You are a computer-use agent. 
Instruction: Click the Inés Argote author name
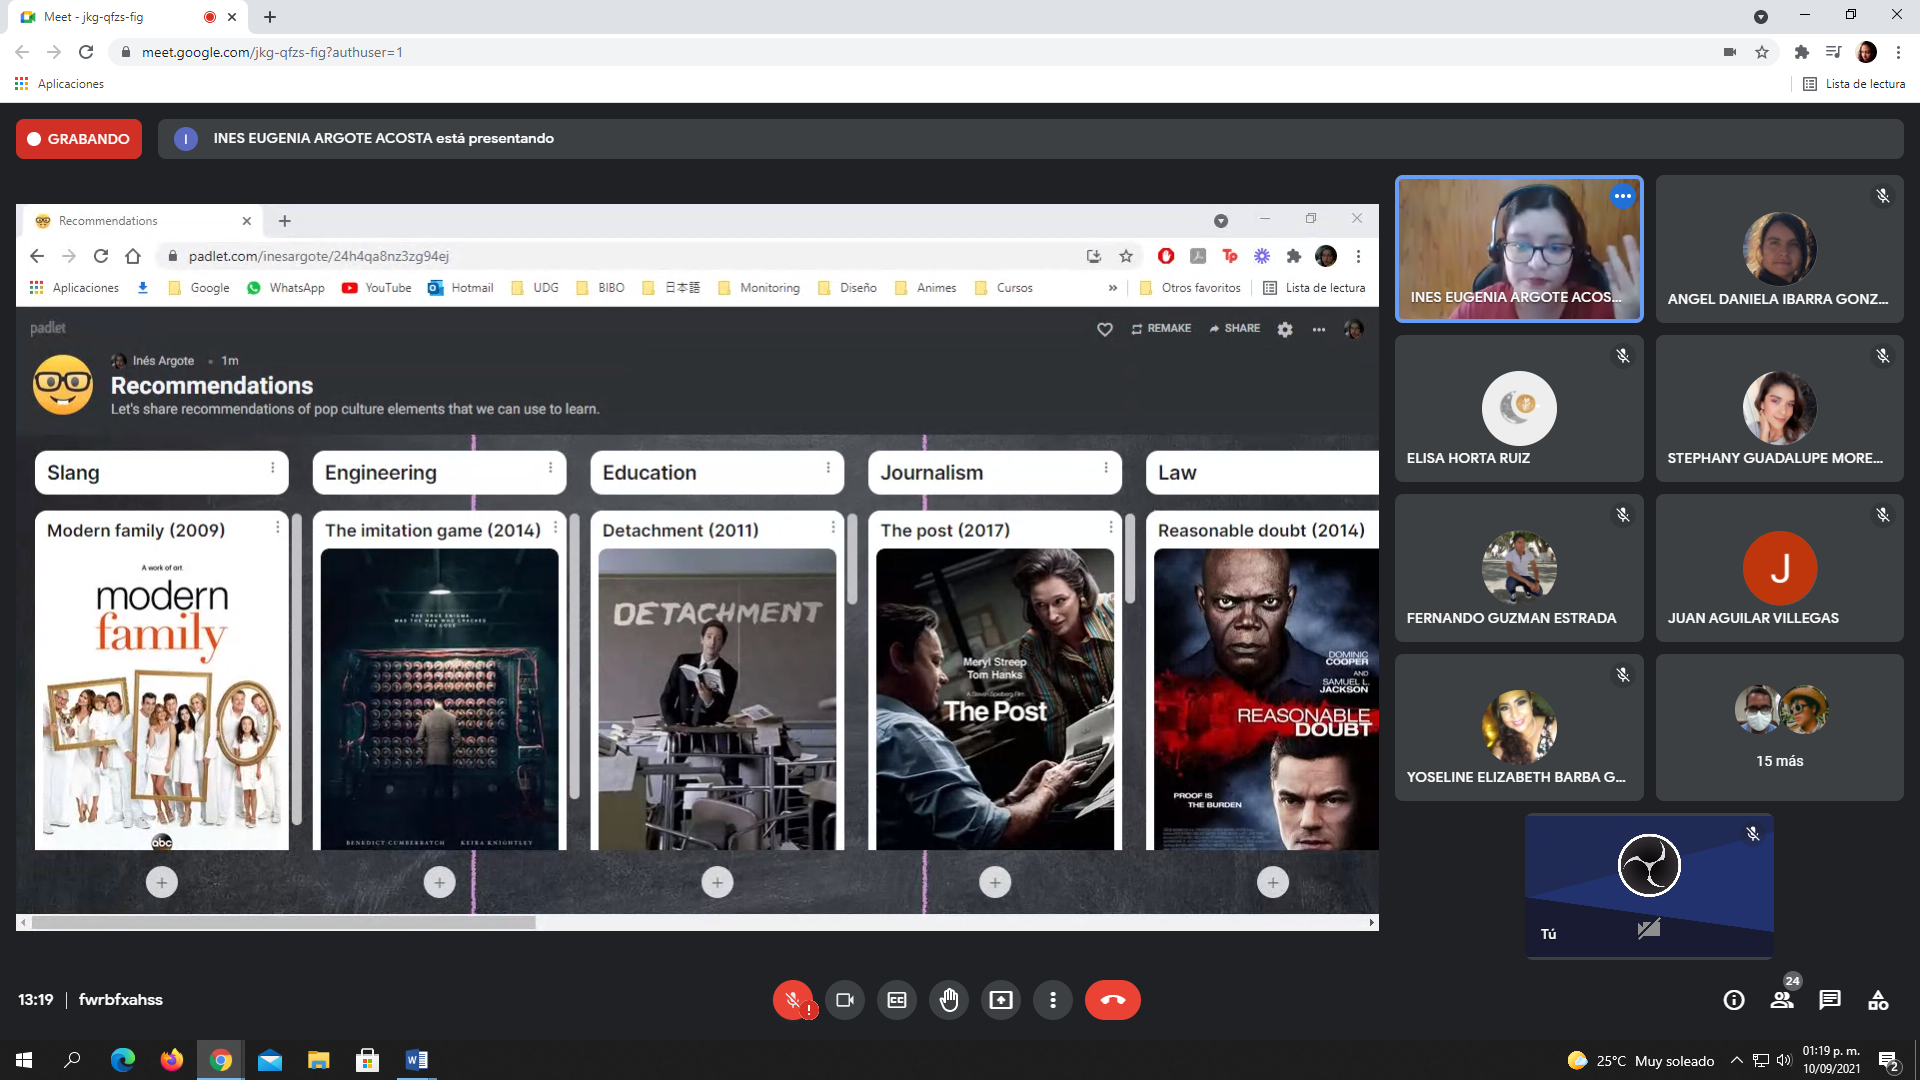click(x=163, y=361)
